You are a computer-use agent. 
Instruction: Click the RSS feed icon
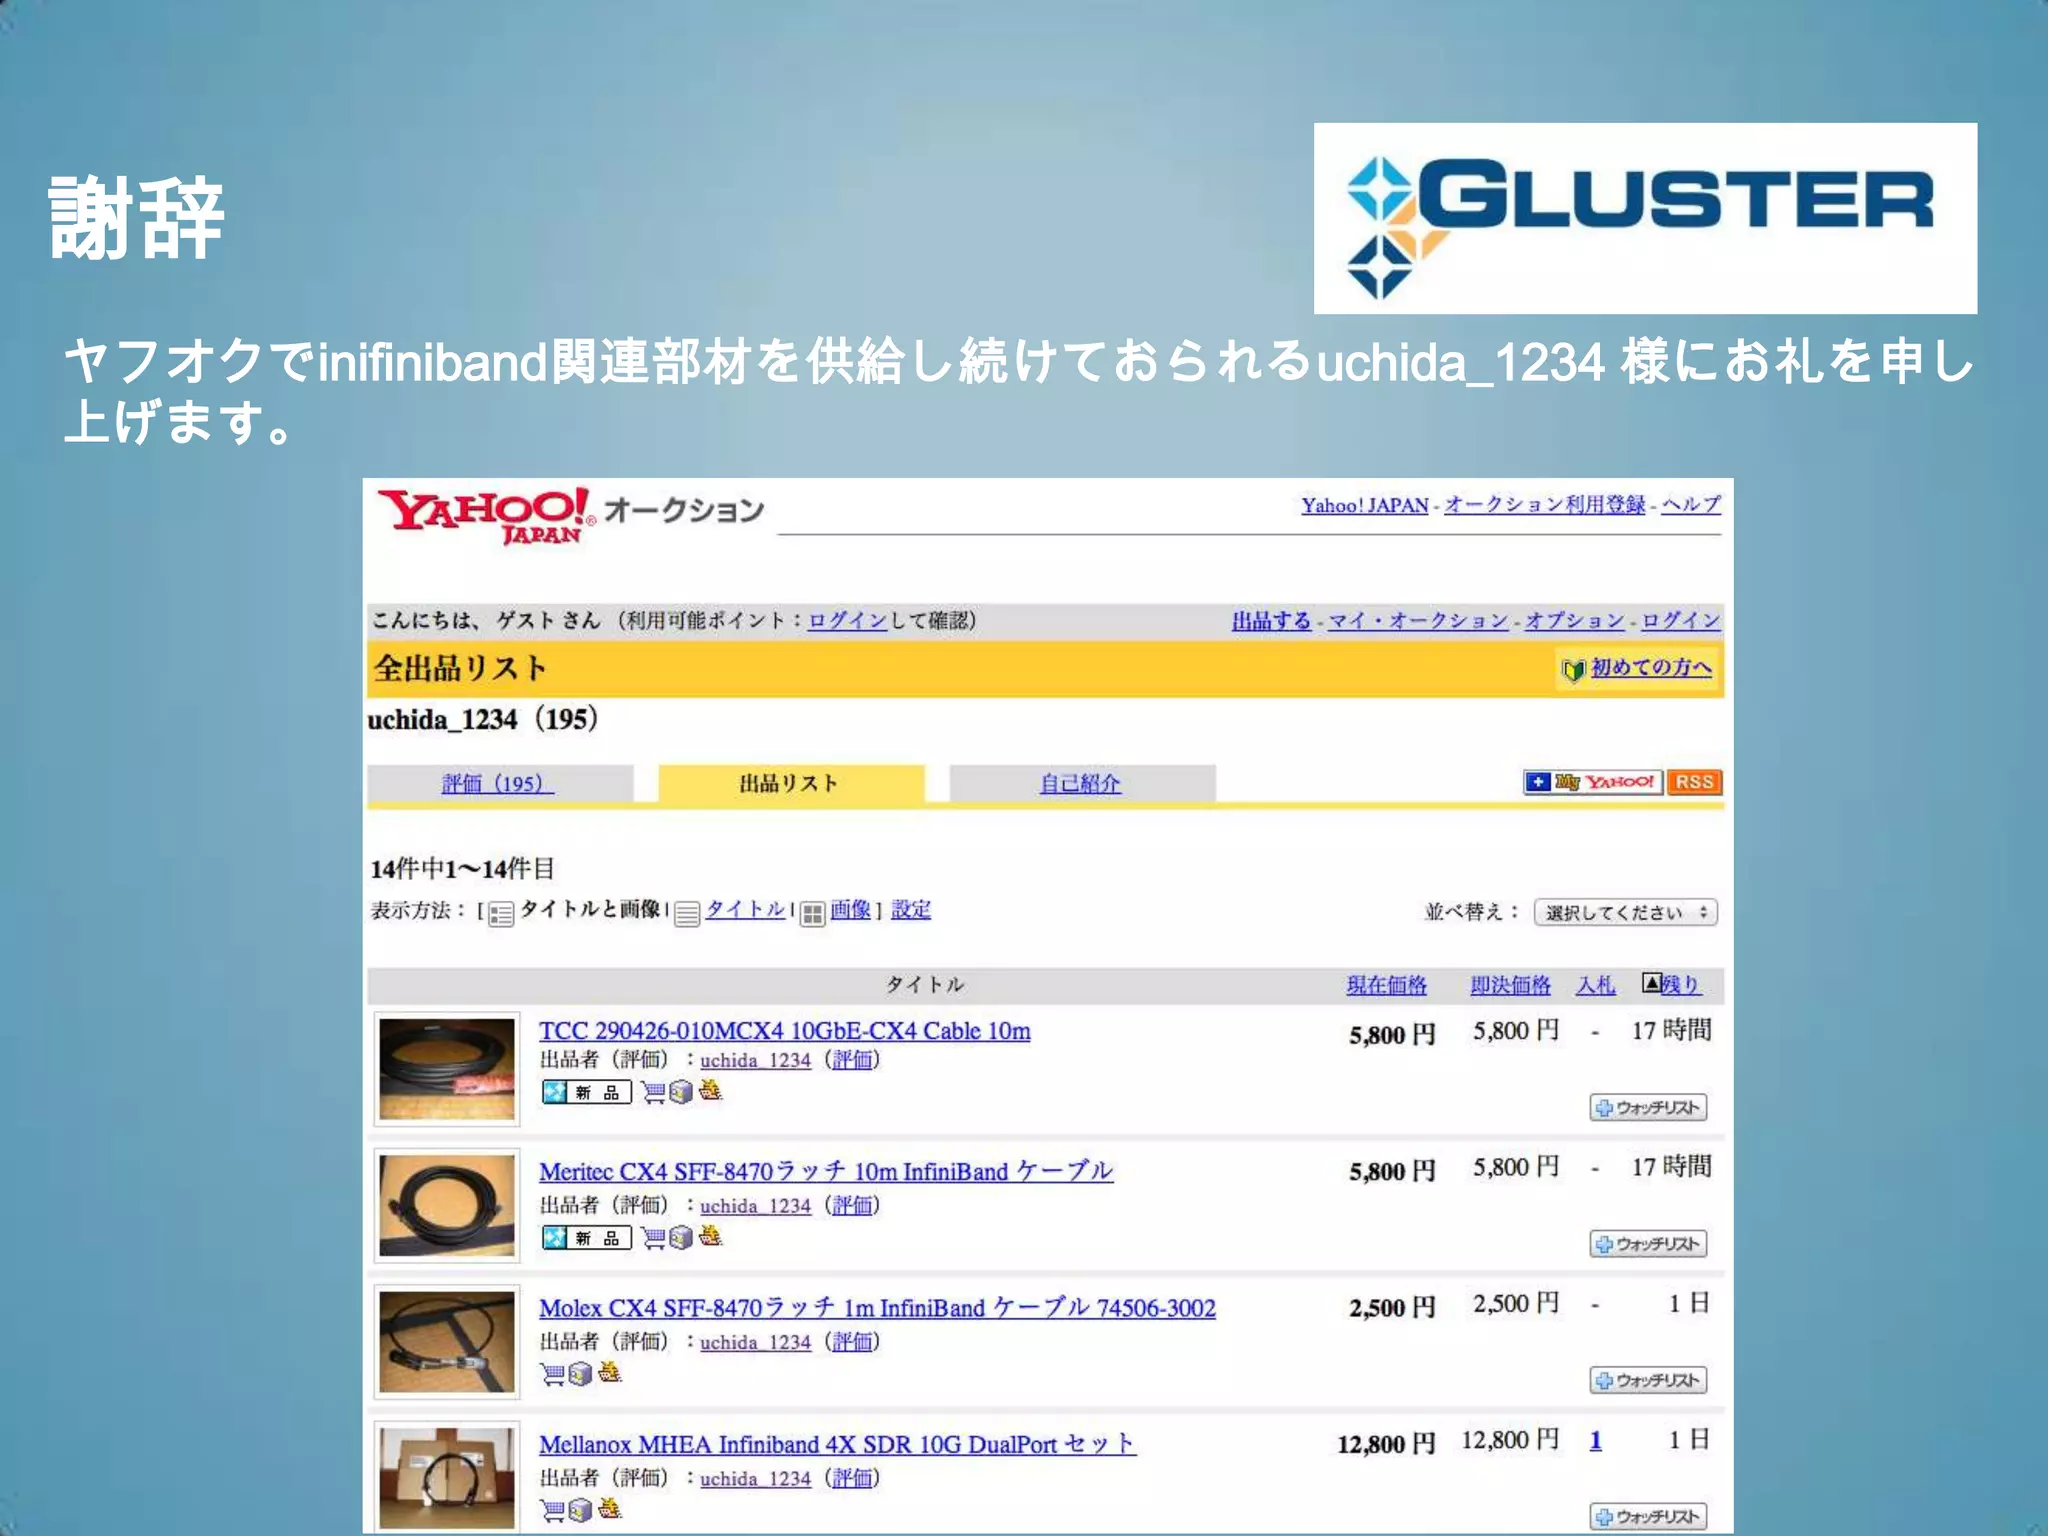tap(1694, 782)
